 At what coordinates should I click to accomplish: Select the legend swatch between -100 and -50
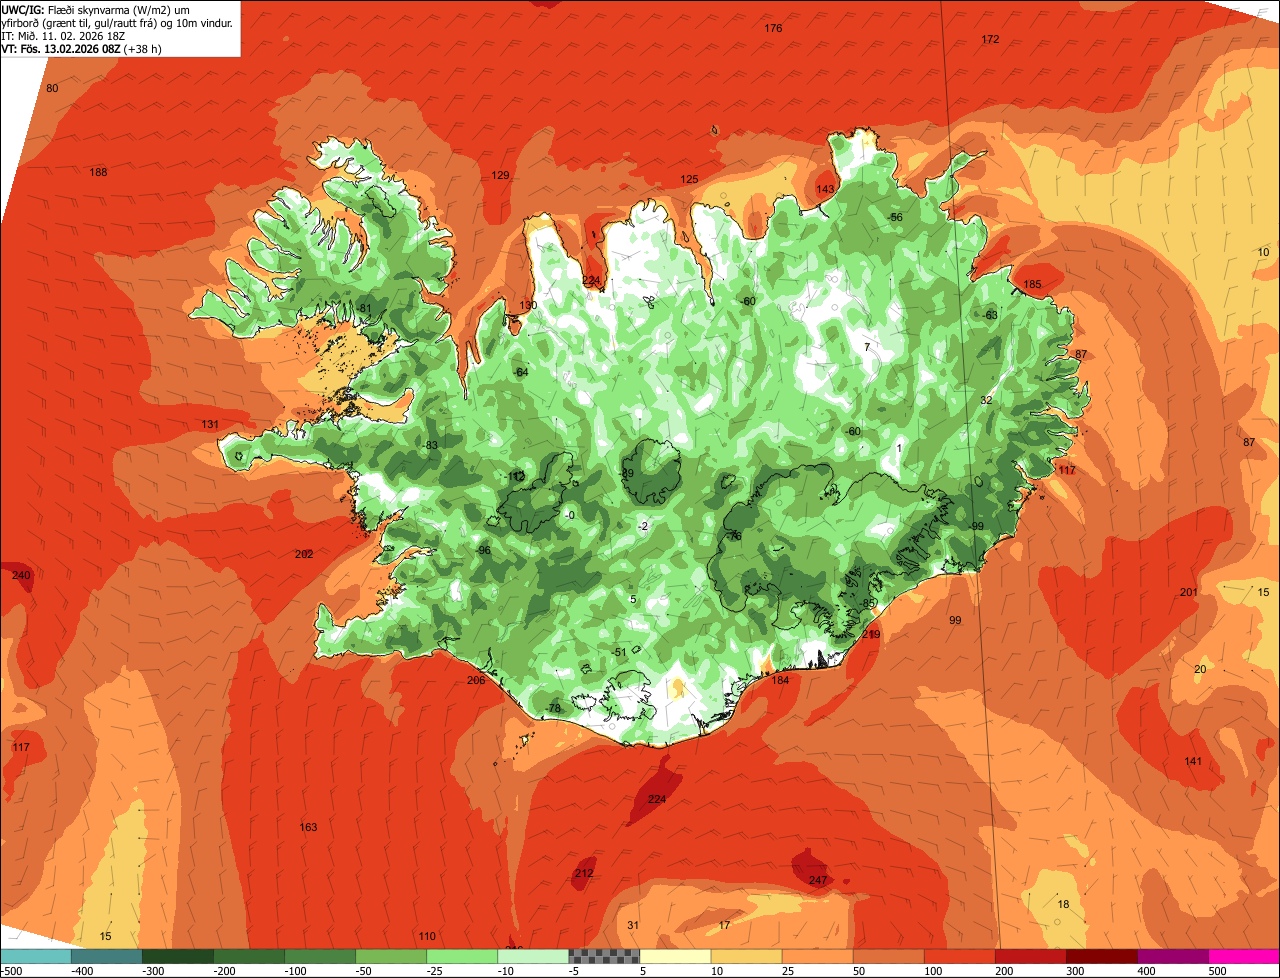pos(319,956)
